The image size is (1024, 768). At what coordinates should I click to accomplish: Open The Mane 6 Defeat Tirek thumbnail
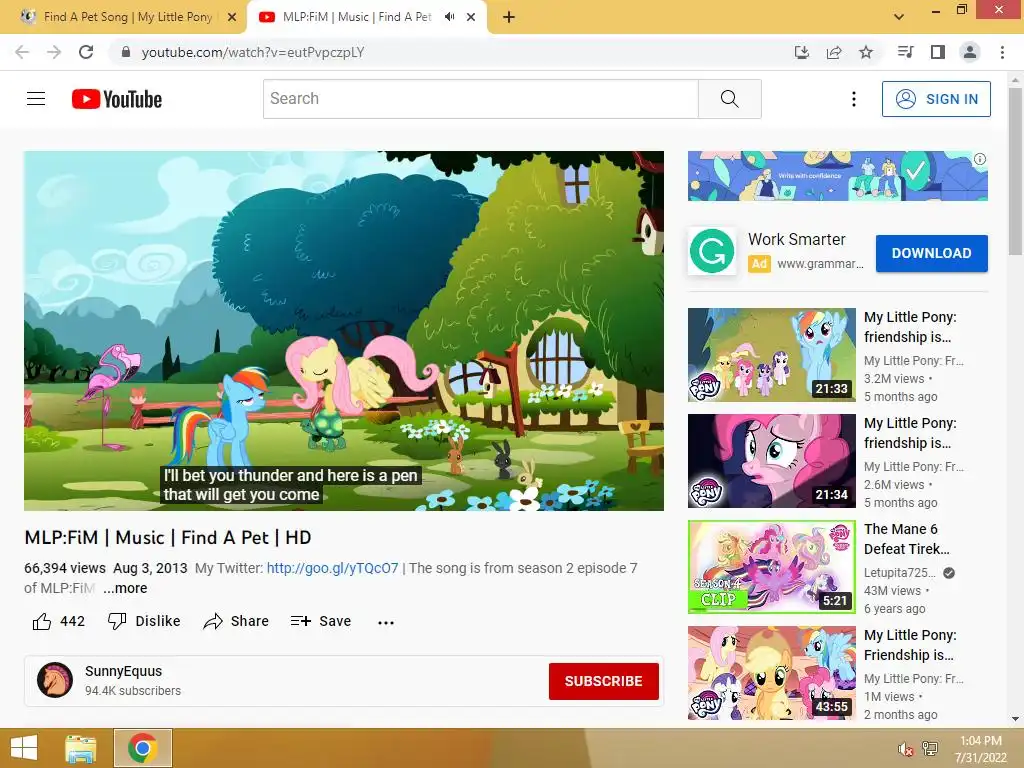point(771,567)
